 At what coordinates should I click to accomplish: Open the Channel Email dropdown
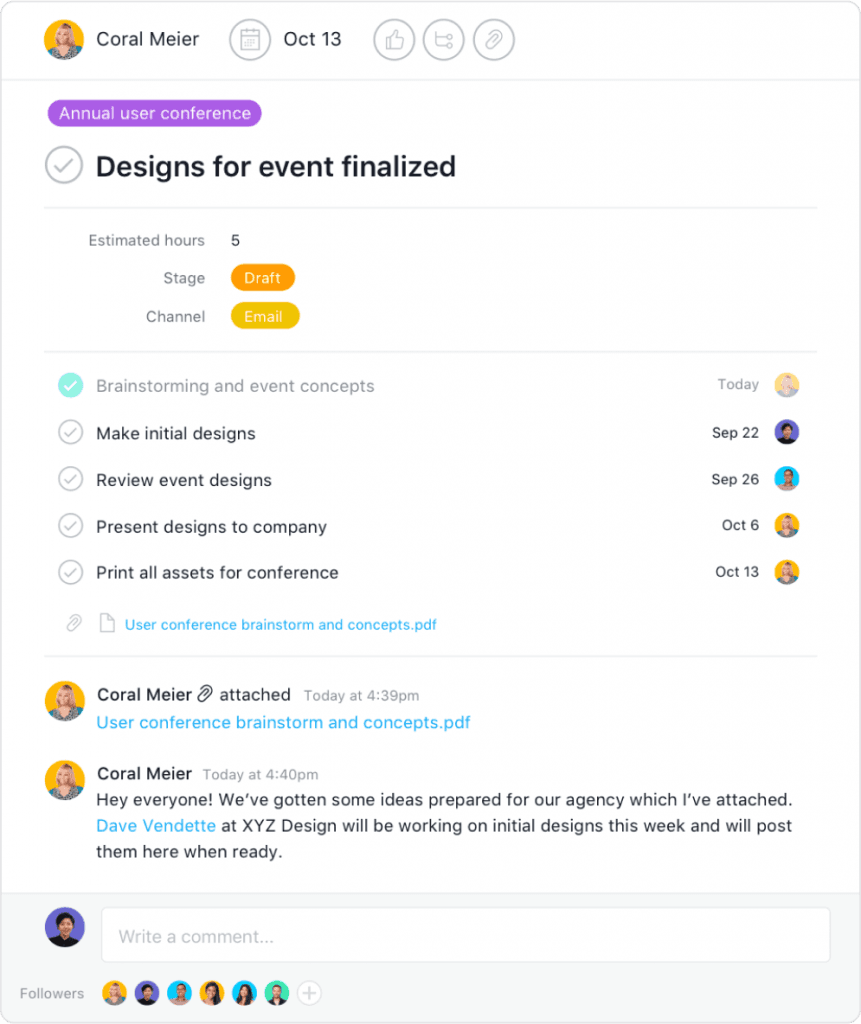click(264, 316)
